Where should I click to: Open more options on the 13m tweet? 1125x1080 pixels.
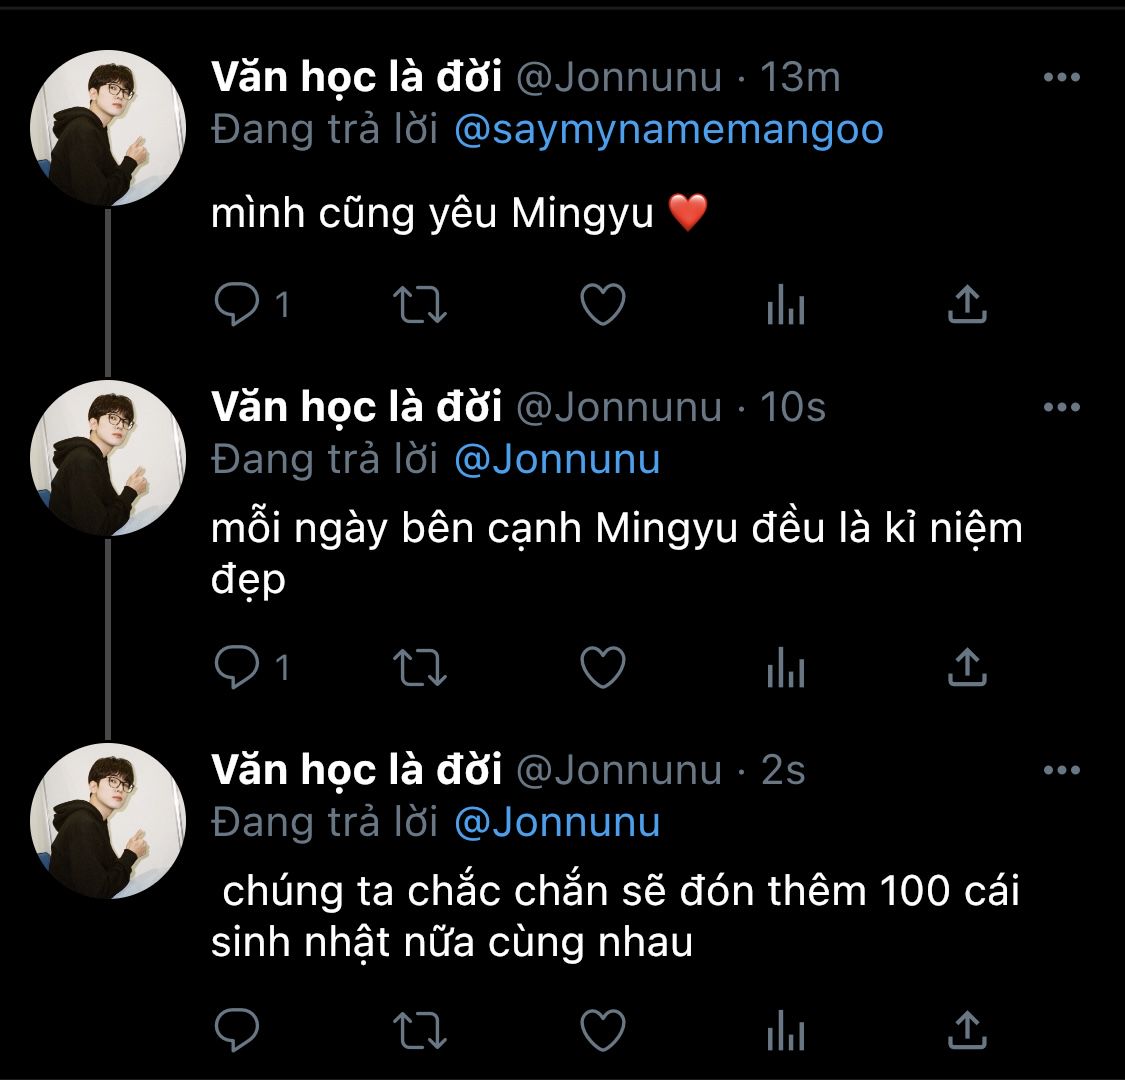point(1061,78)
